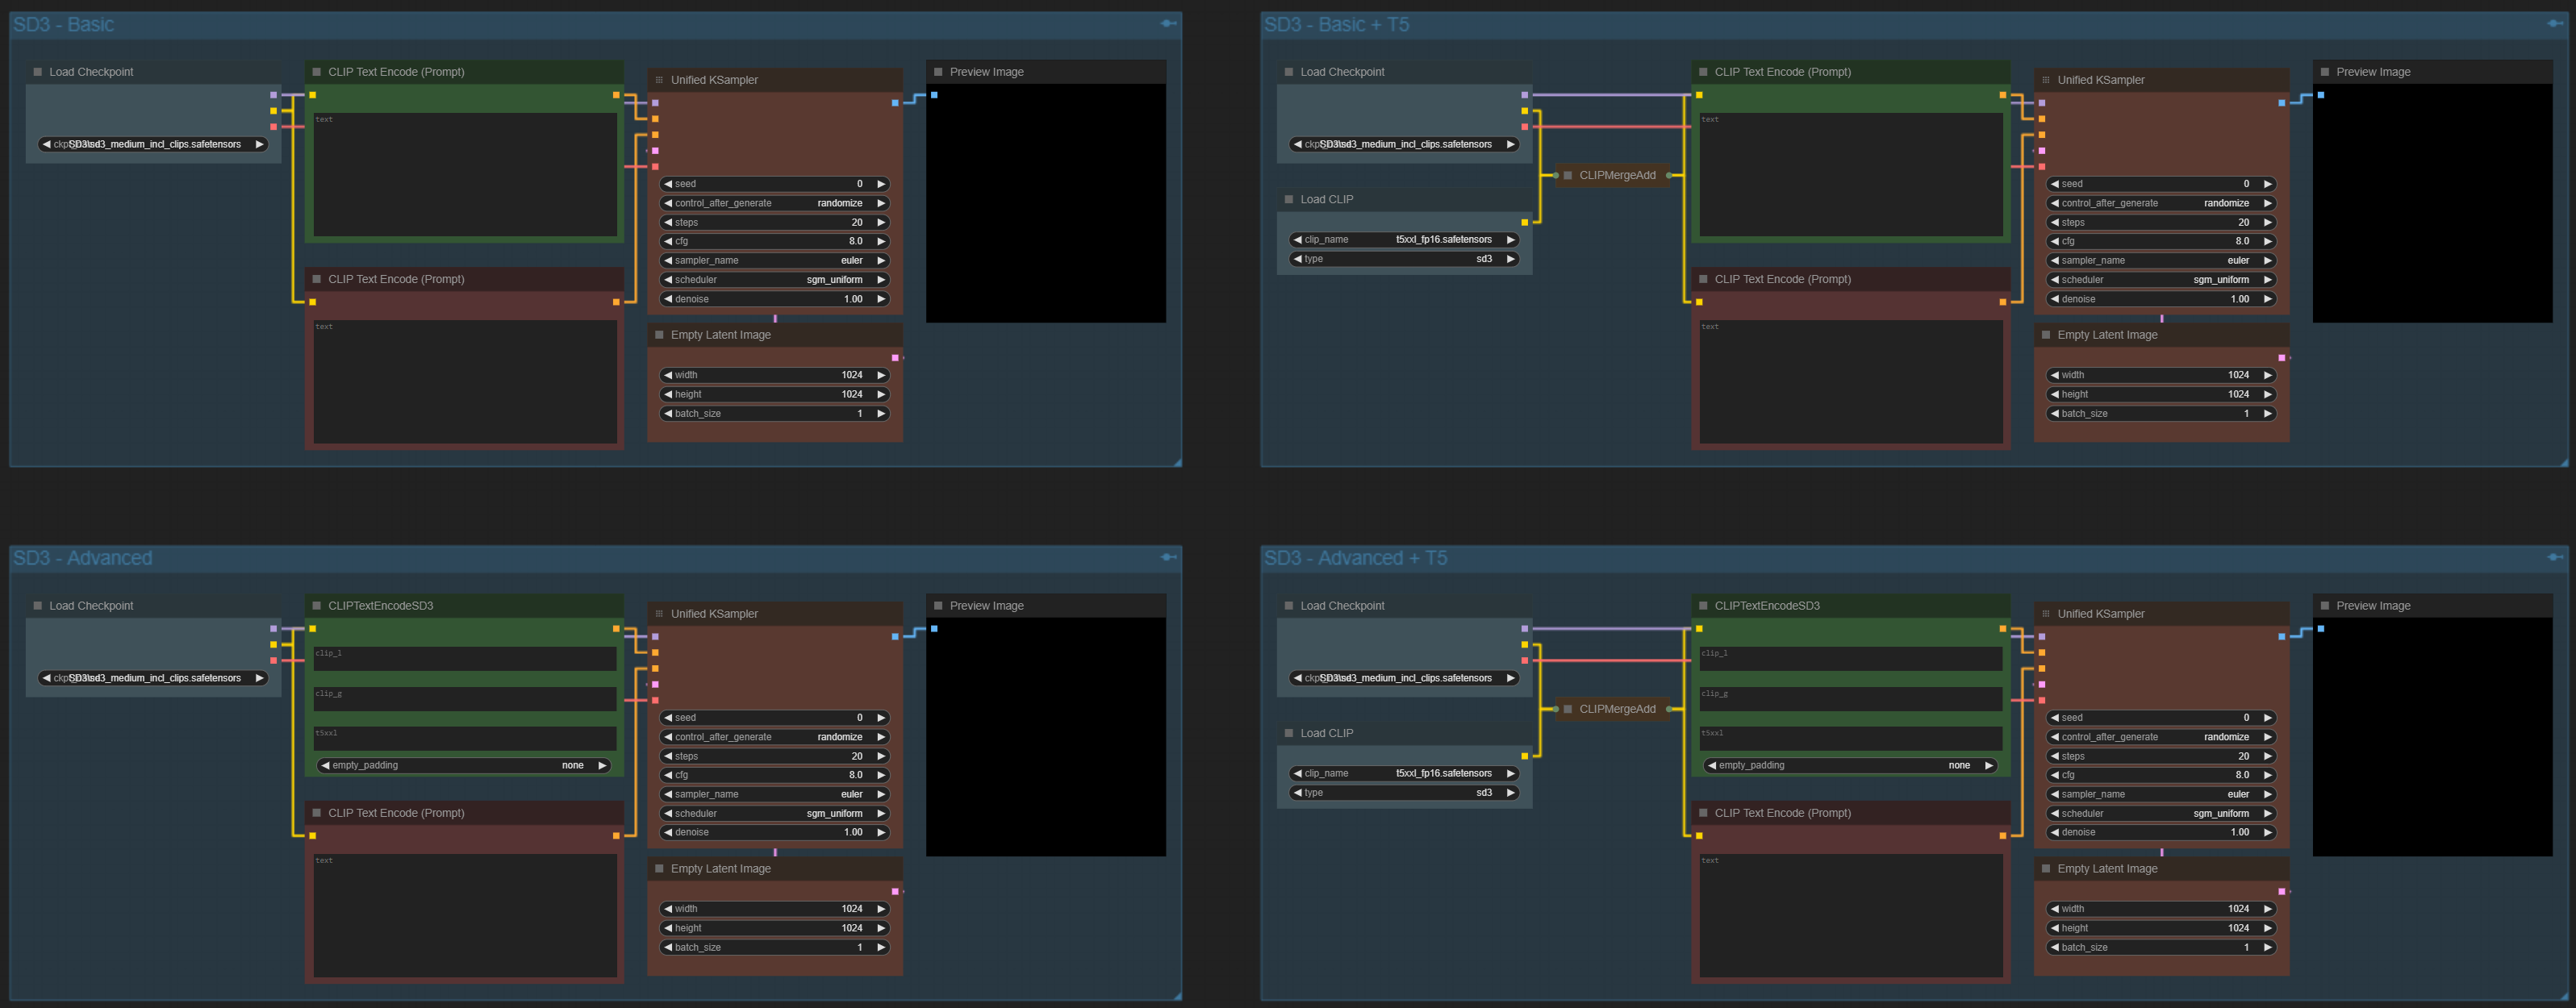
Task: Open type dropdown in SD3 - Basic + T5 Load CLIP
Action: click(x=1405, y=259)
